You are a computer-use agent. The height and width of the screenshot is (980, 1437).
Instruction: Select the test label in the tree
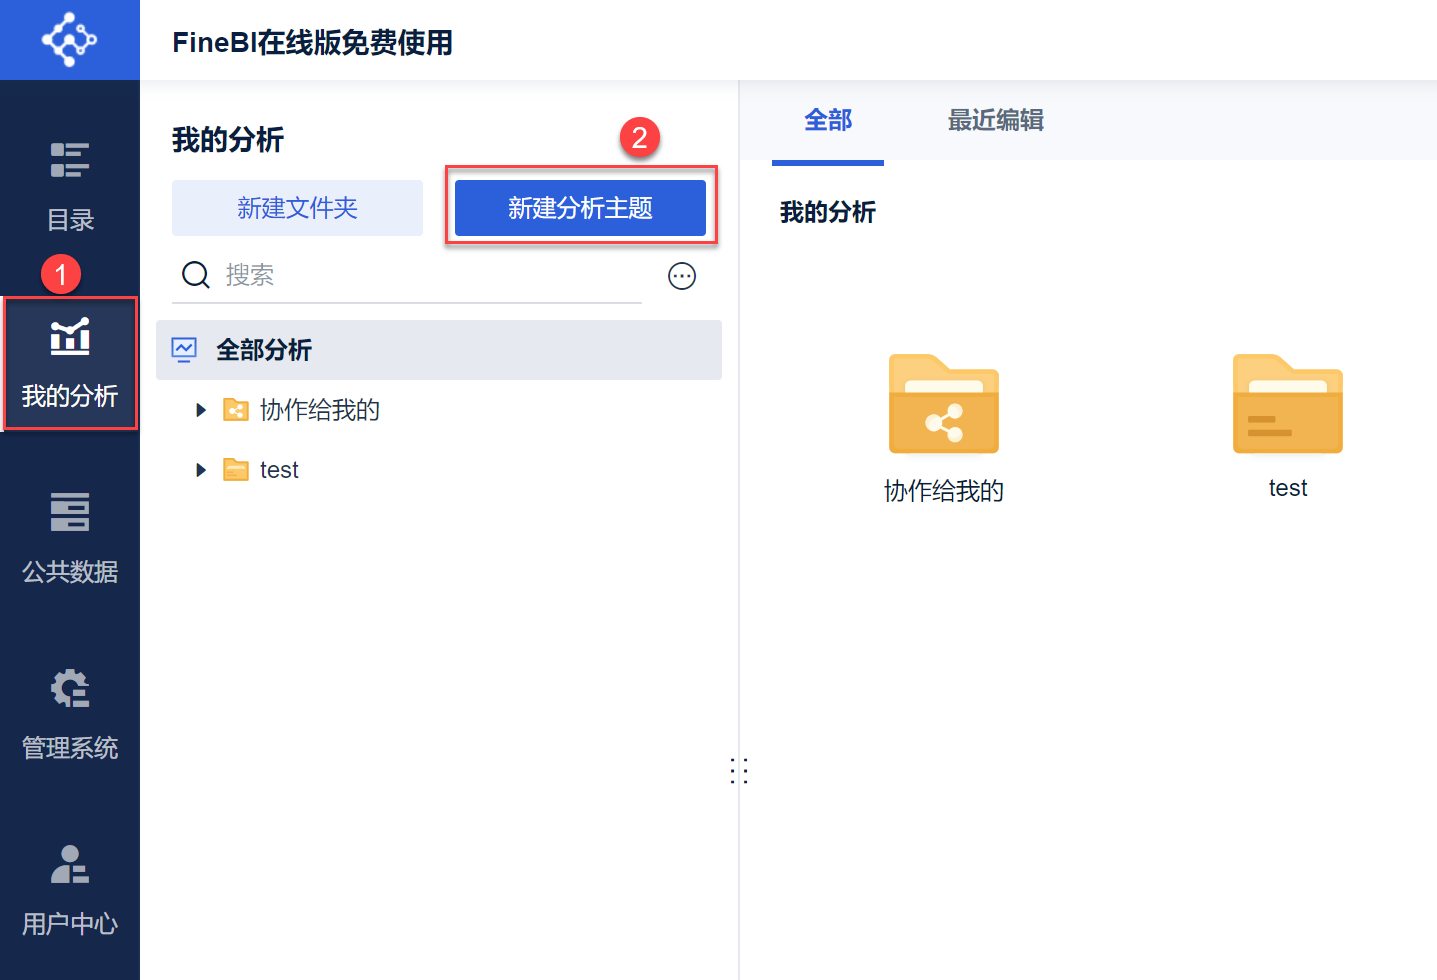click(x=279, y=470)
